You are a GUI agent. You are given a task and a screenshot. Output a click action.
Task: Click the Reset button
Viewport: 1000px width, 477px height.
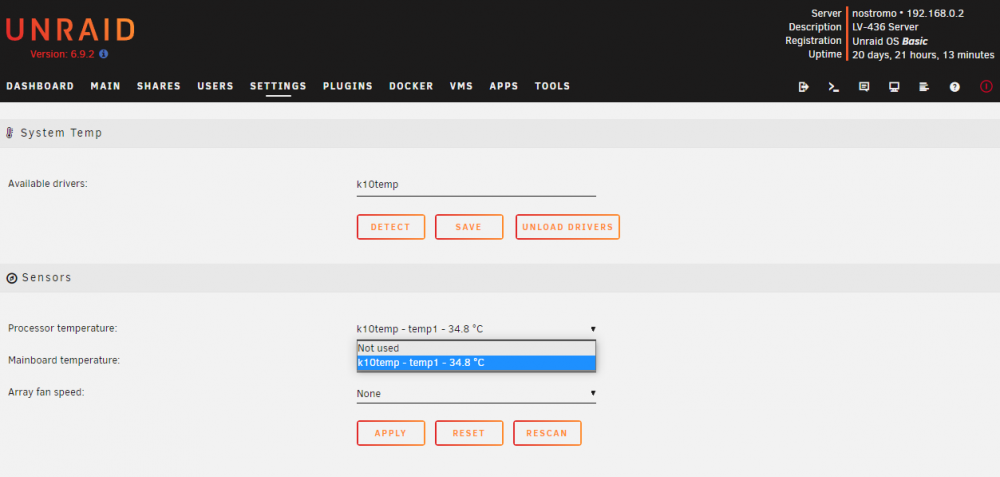coord(469,433)
